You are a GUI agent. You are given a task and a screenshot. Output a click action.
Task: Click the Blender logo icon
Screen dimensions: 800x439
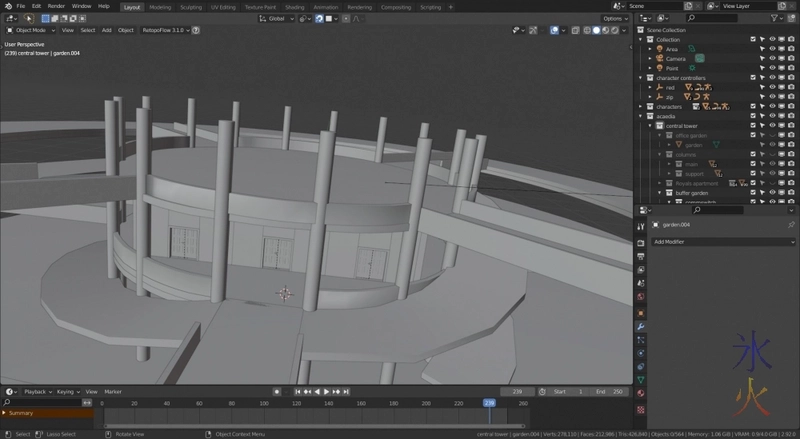pos(7,6)
